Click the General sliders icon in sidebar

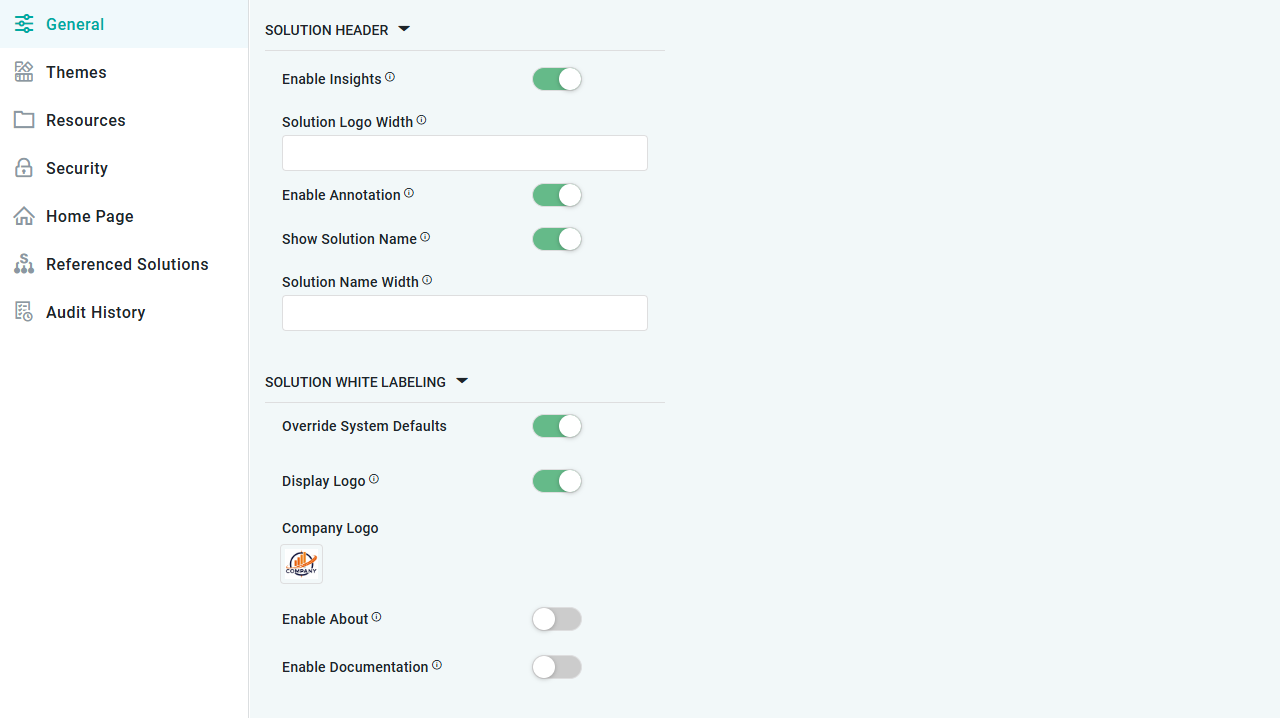tap(24, 24)
